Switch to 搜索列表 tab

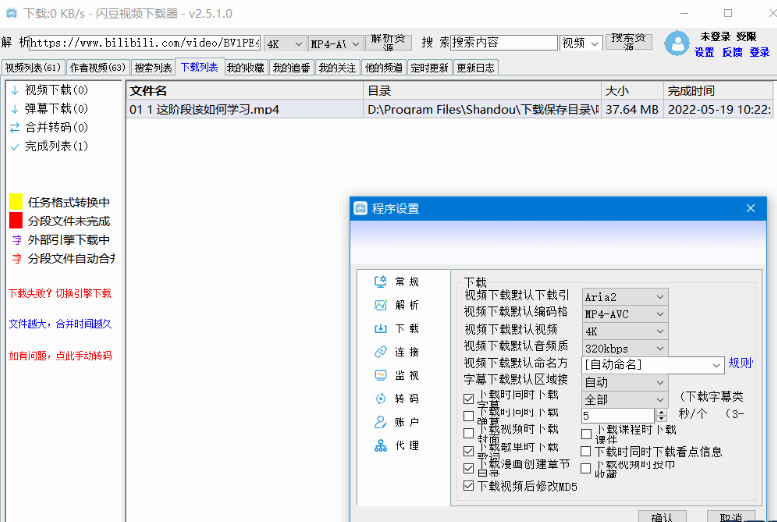pos(154,67)
